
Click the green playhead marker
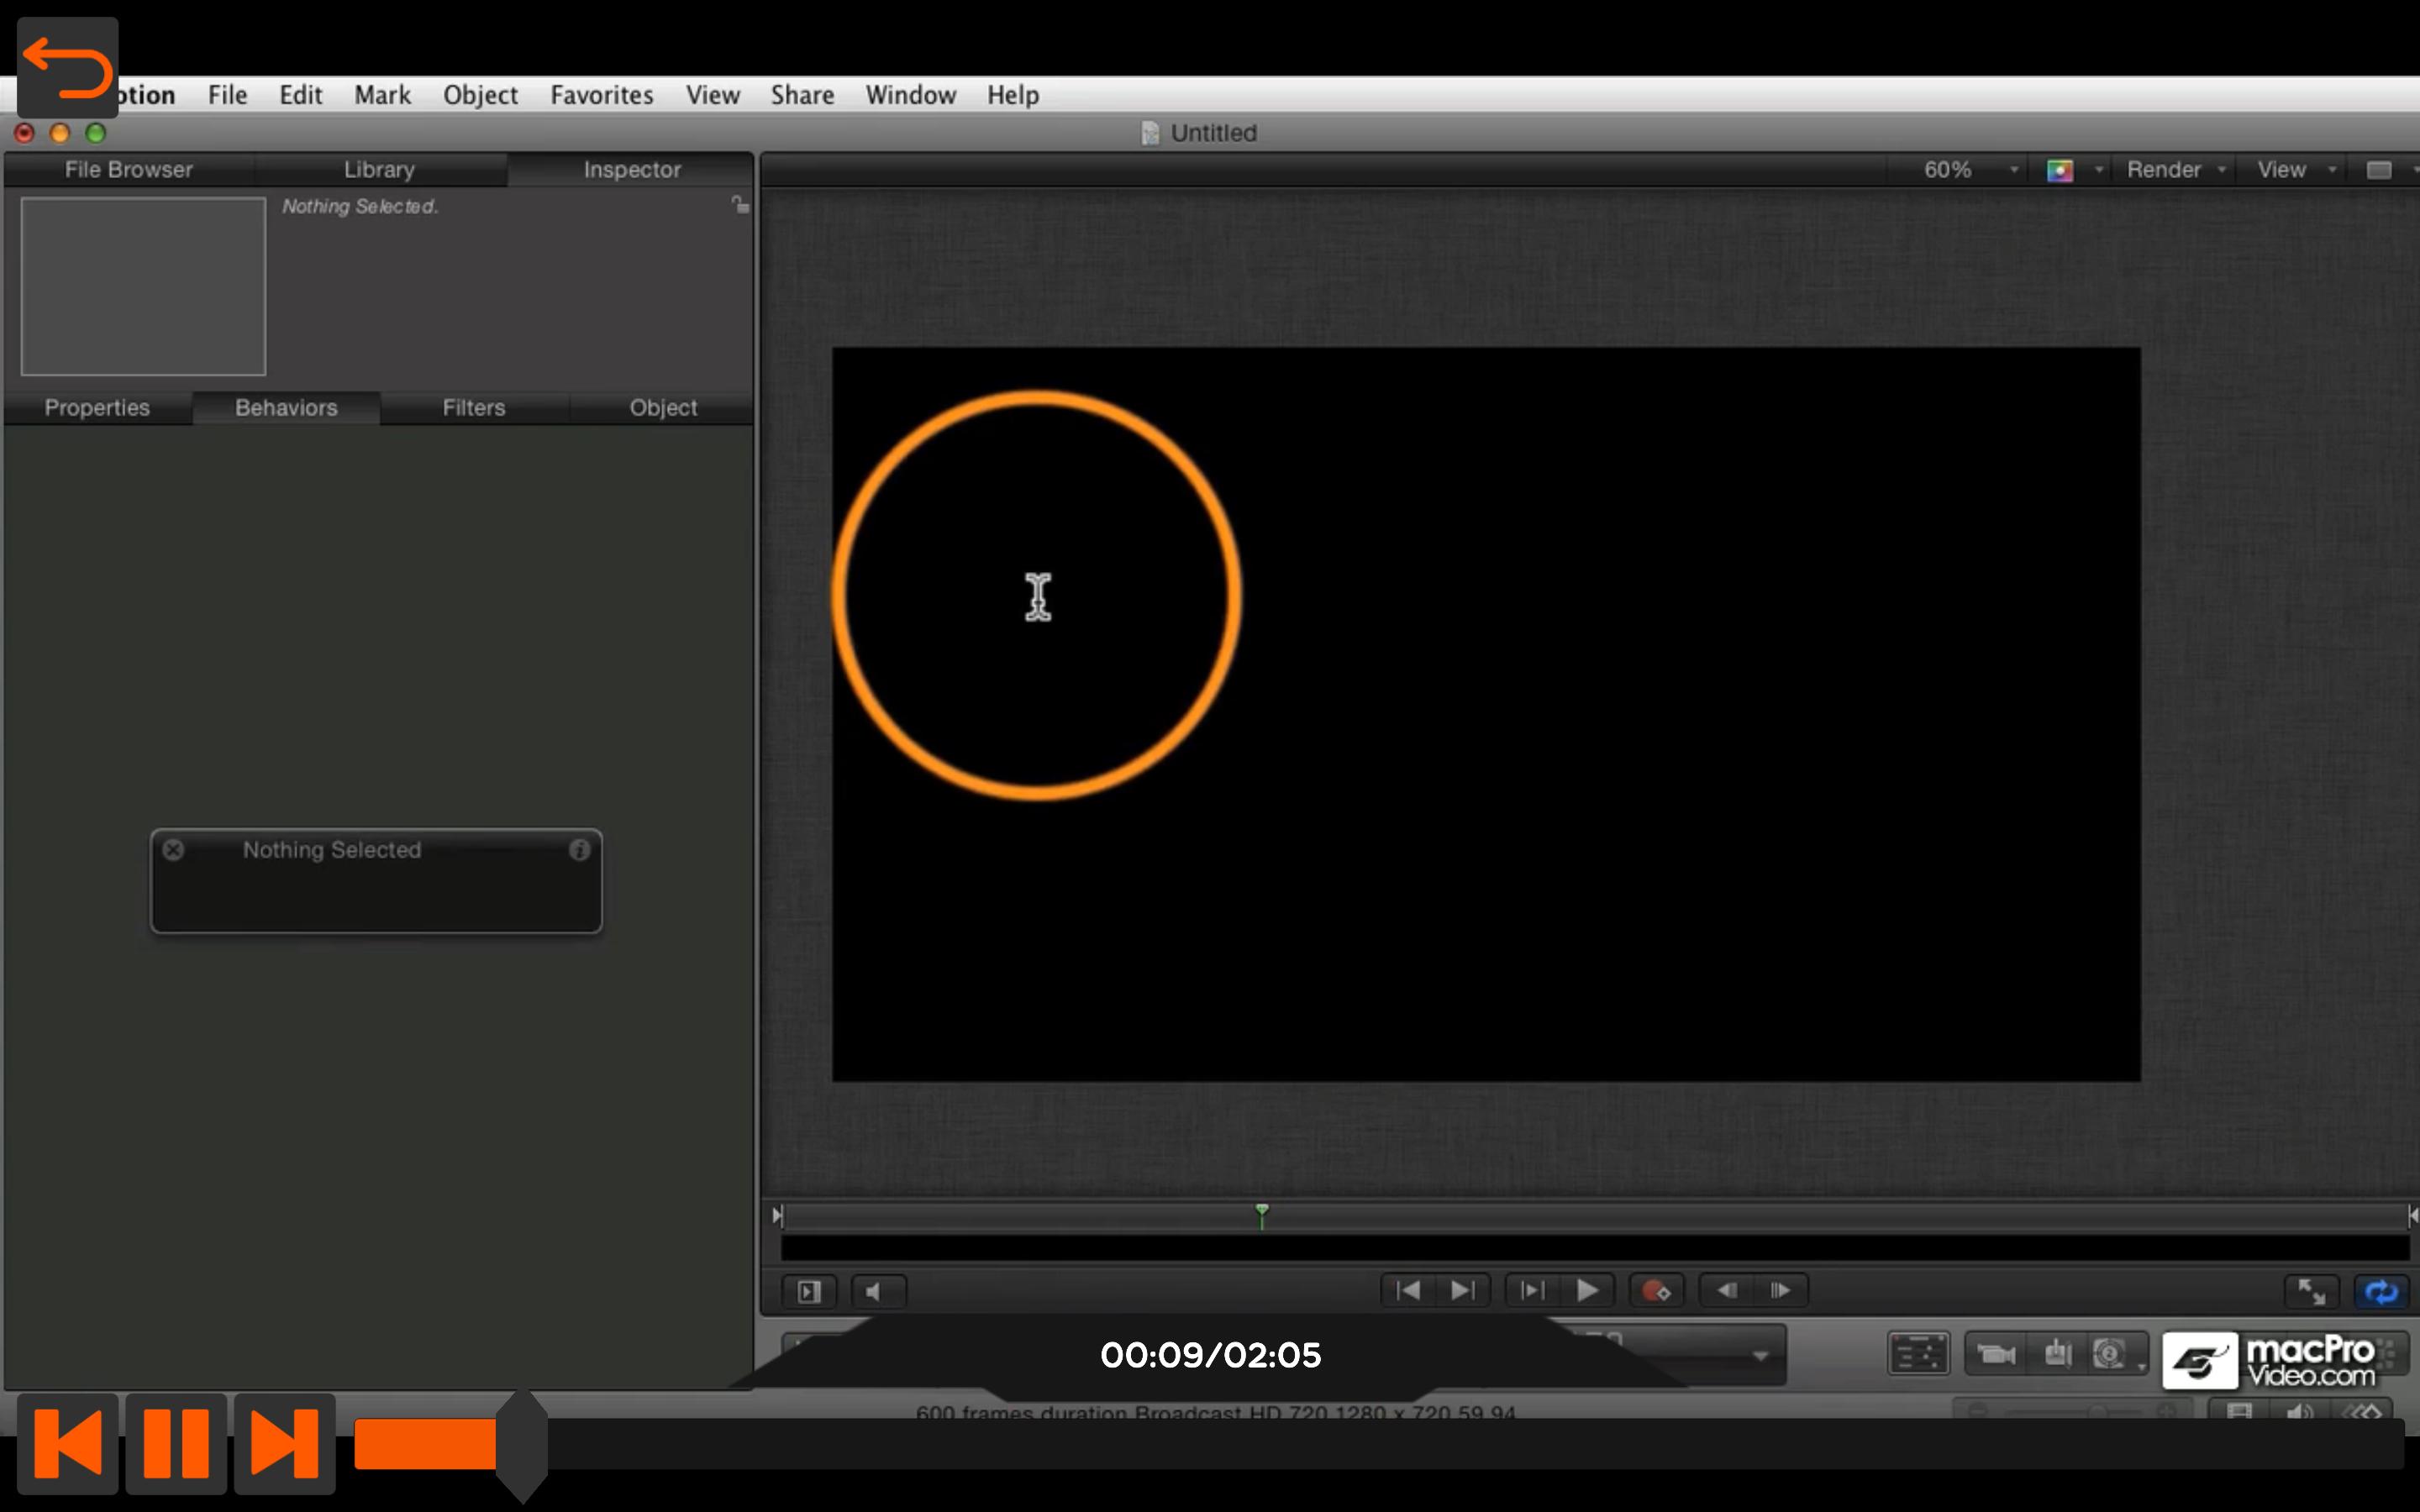coord(1262,1215)
